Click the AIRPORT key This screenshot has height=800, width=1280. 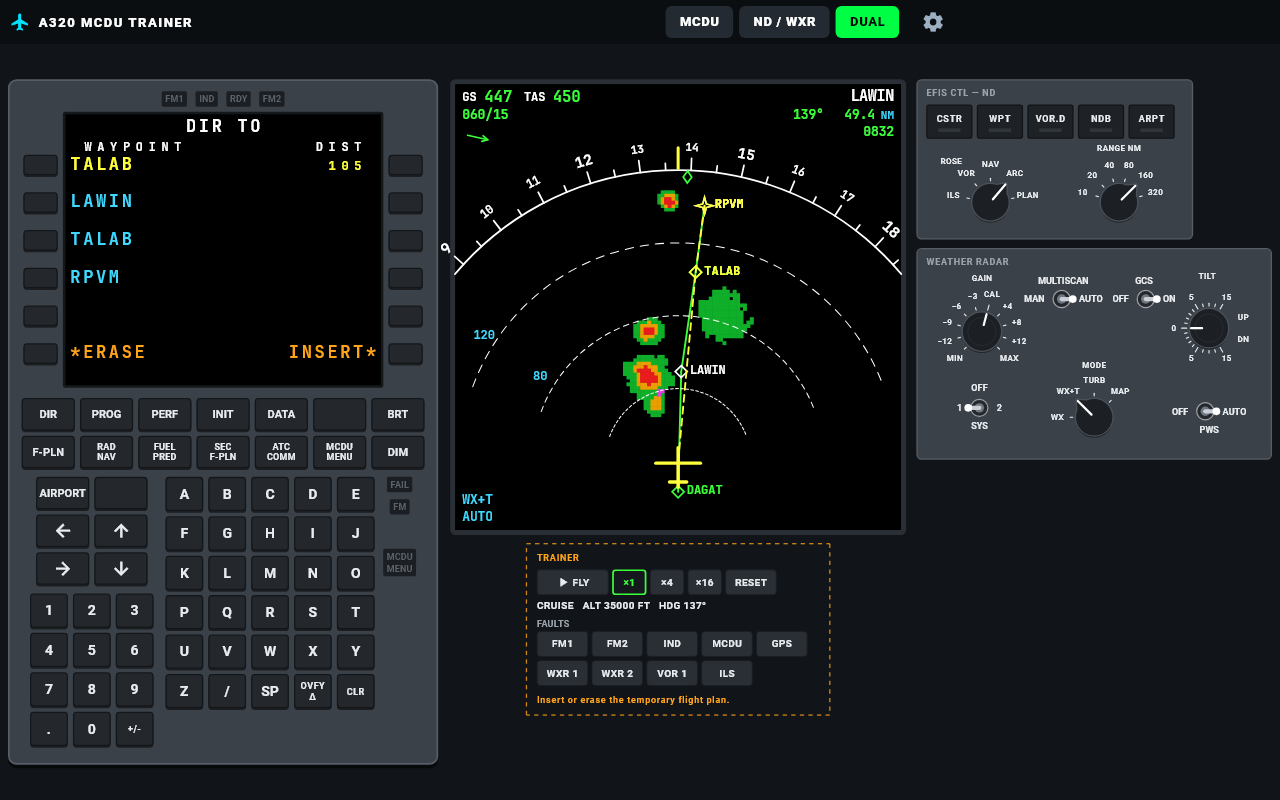(63, 493)
